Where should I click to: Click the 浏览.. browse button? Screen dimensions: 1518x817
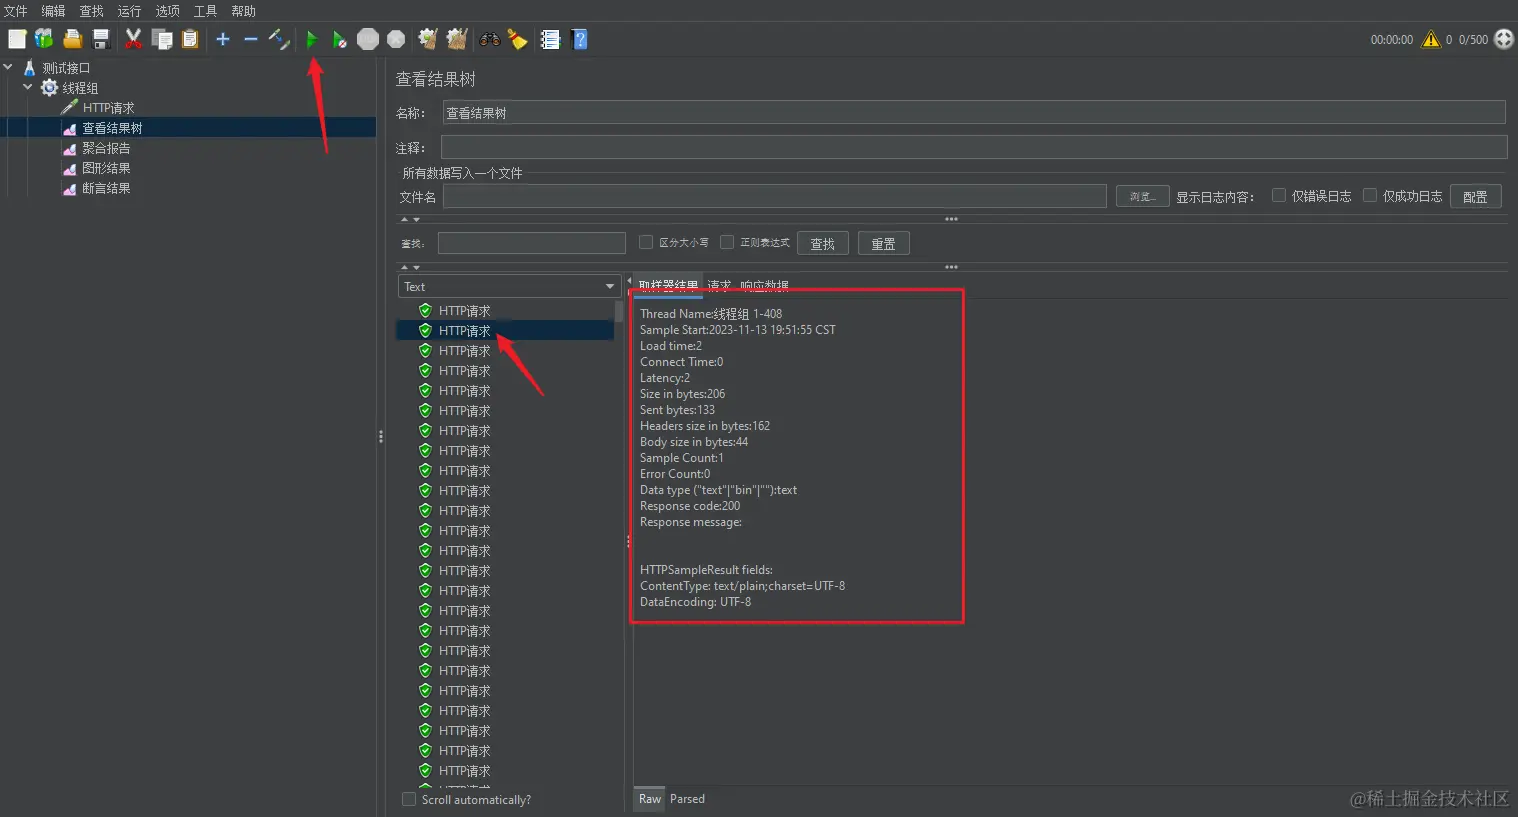click(x=1142, y=196)
